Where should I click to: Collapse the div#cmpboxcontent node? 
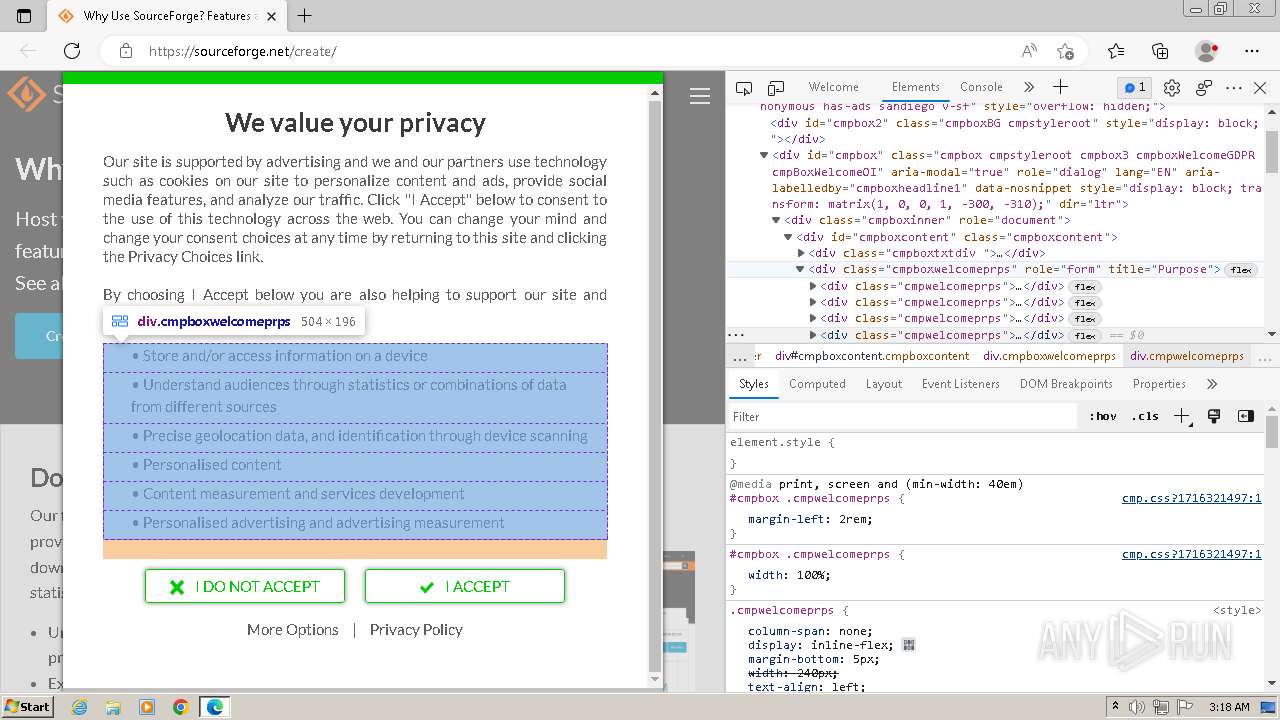tap(788, 237)
